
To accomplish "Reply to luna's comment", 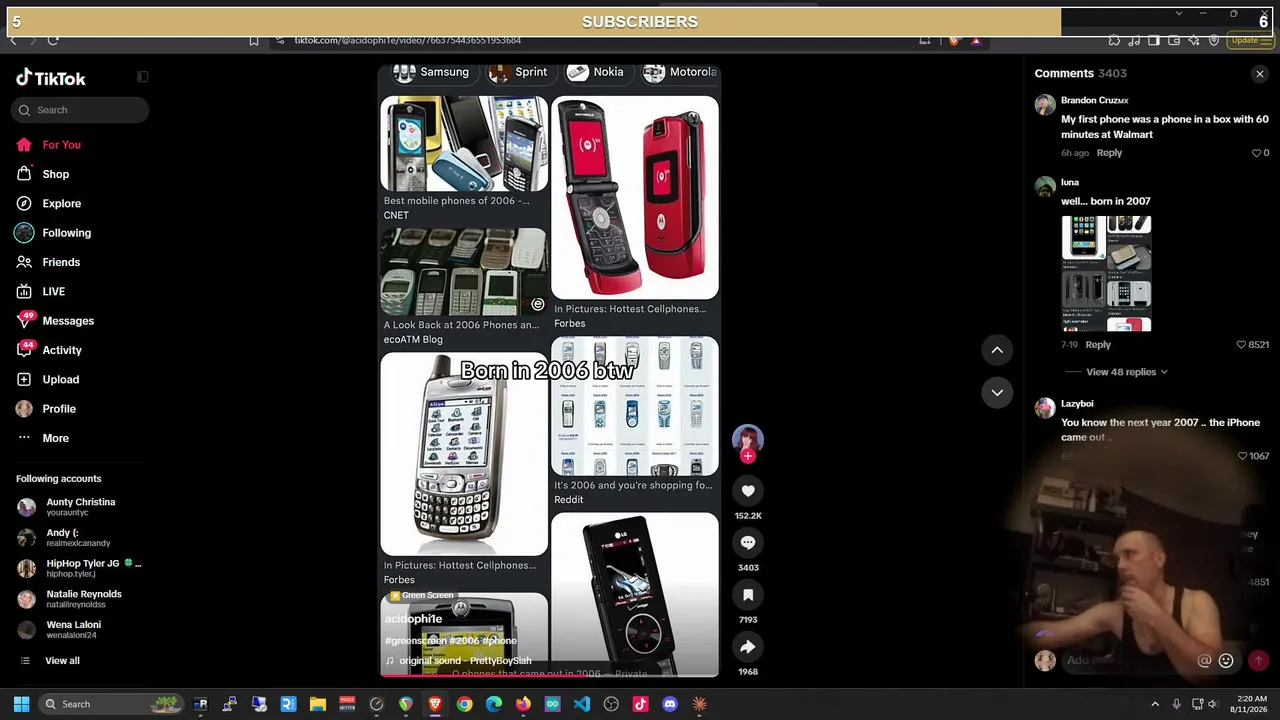I will tap(1098, 345).
